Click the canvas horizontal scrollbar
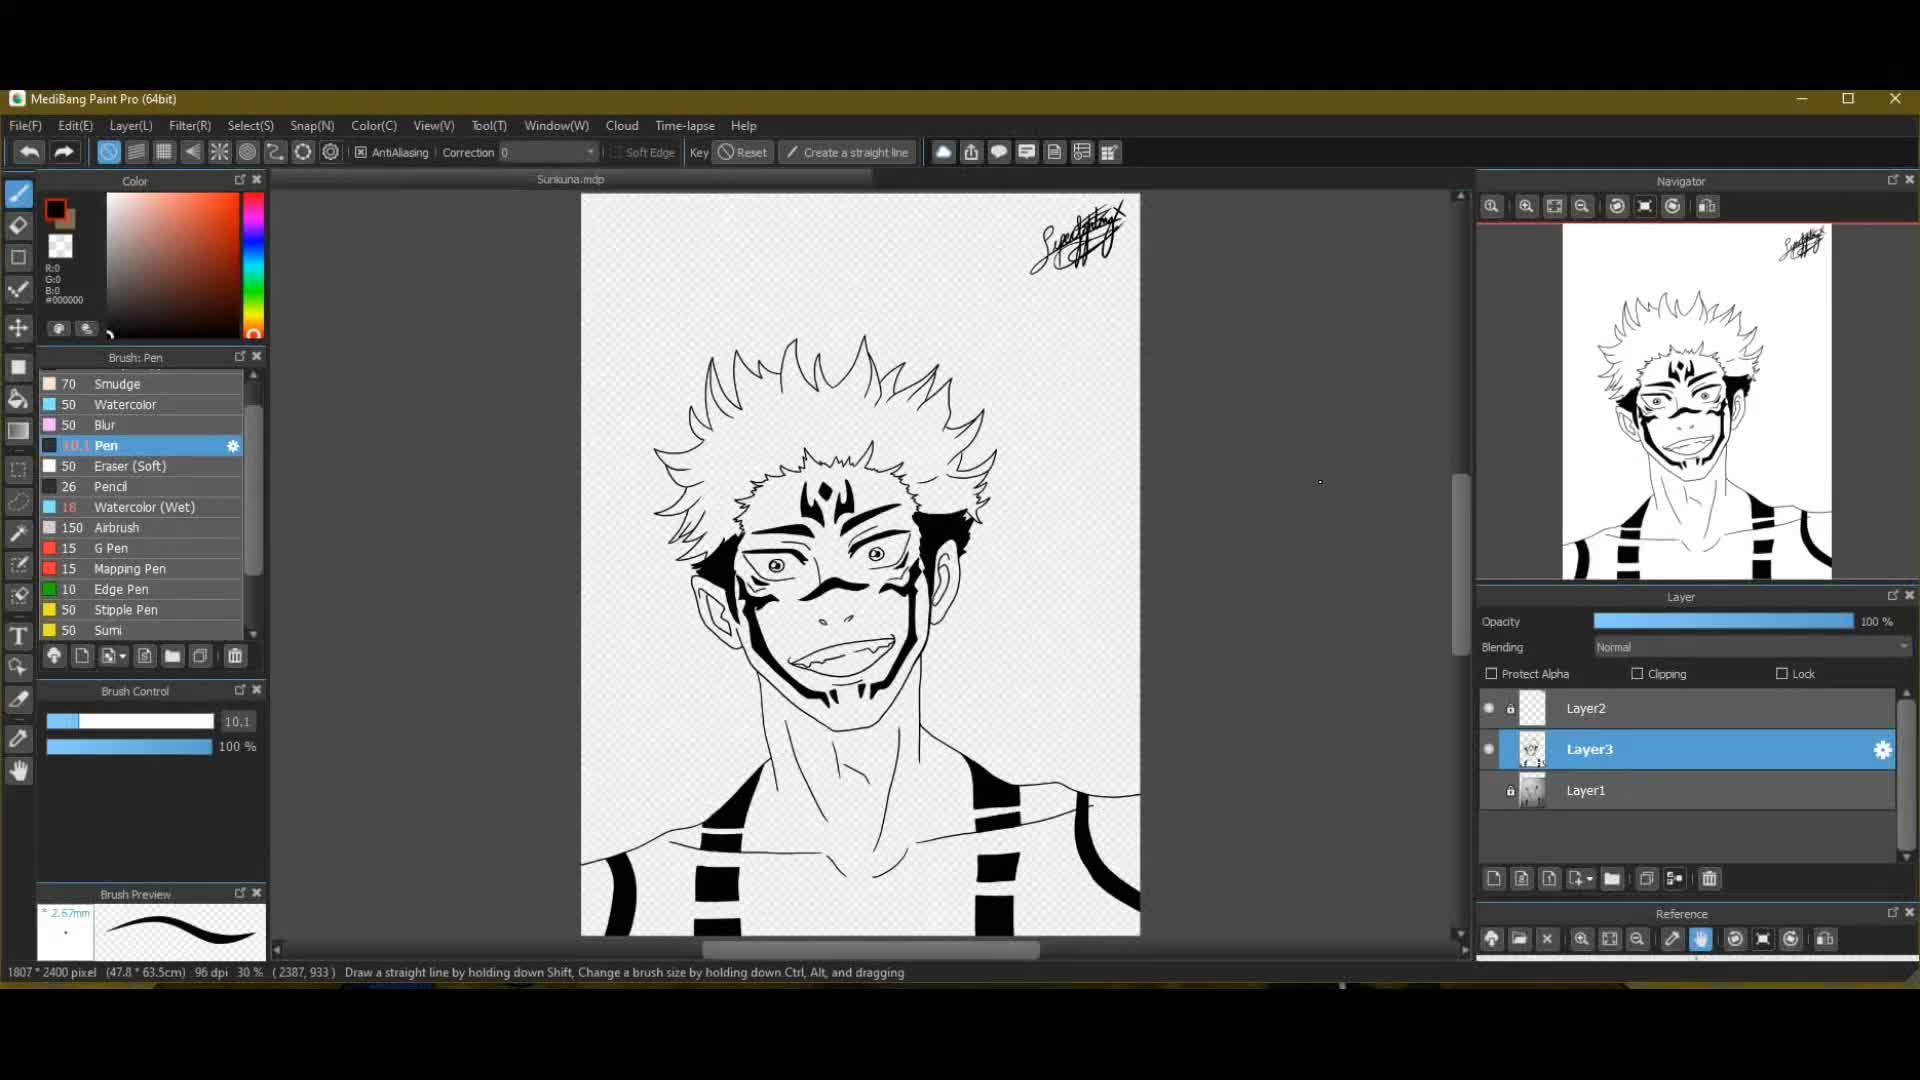The width and height of the screenshot is (1920, 1080). 870,950
